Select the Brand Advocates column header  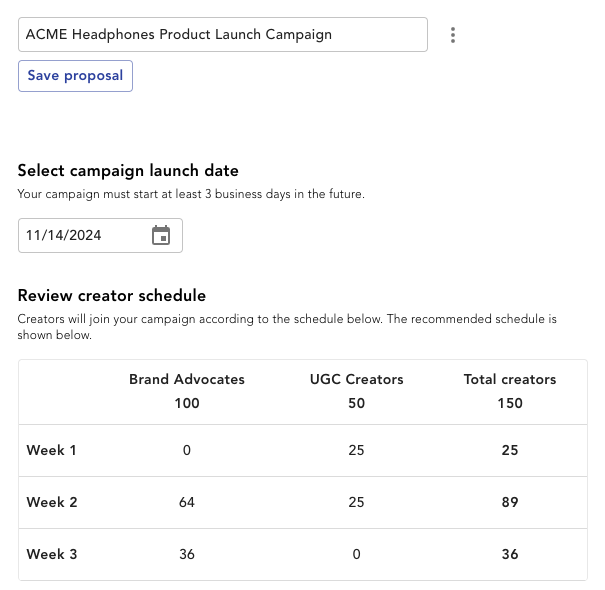187,379
